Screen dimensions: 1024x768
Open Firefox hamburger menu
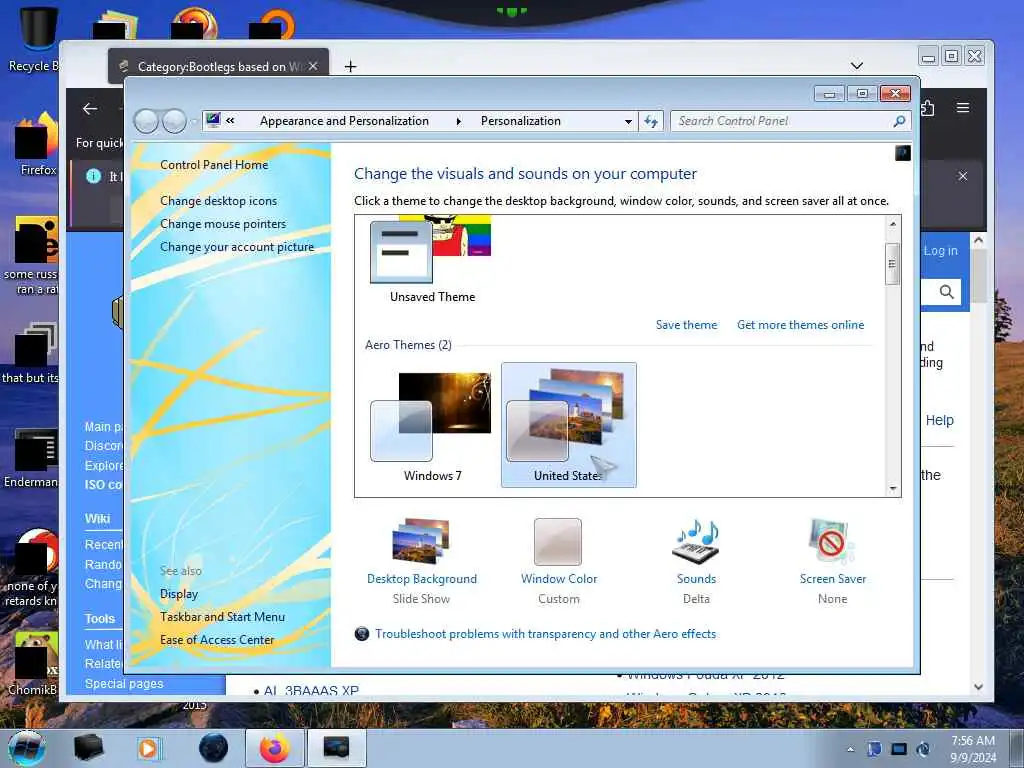click(963, 108)
